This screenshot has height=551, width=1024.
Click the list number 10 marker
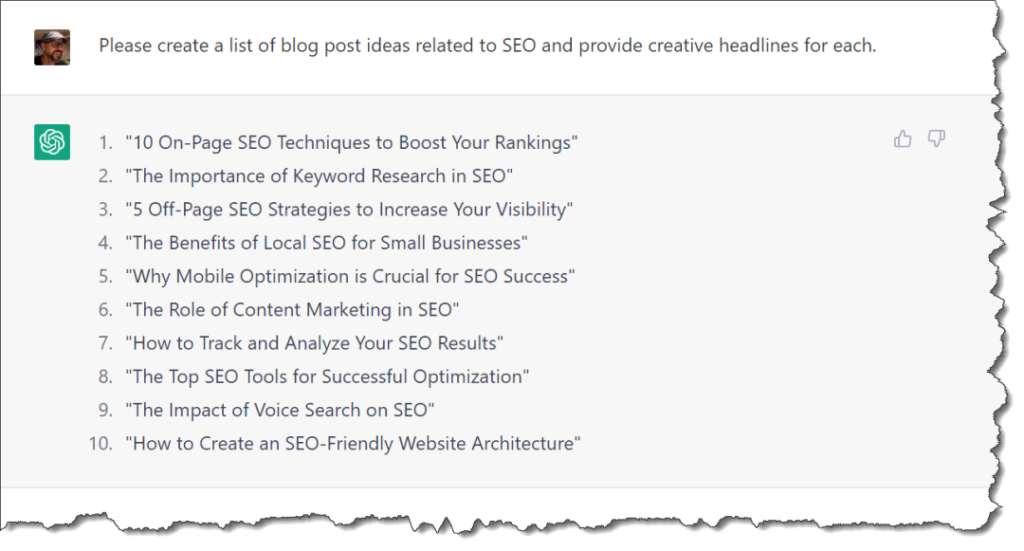point(100,443)
